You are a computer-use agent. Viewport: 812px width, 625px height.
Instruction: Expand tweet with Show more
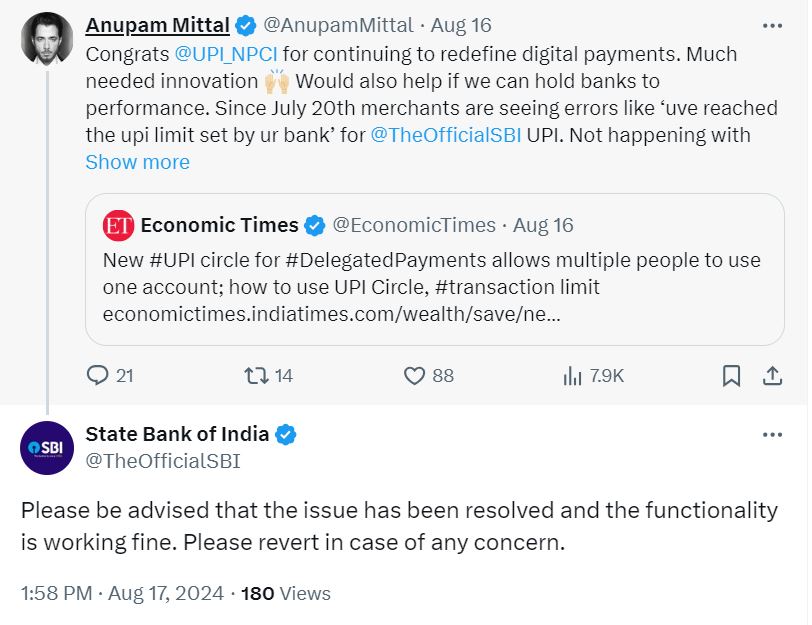(137, 162)
